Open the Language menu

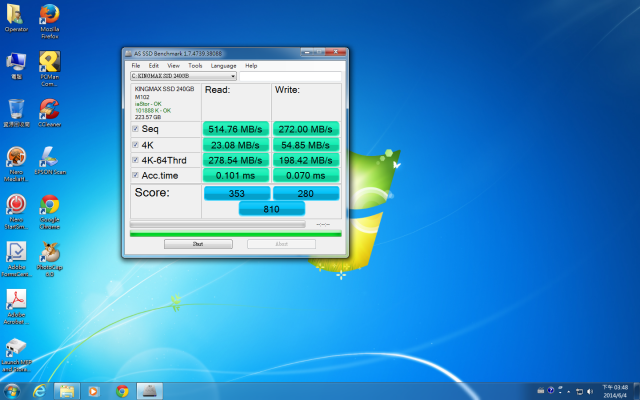coord(223,66)
